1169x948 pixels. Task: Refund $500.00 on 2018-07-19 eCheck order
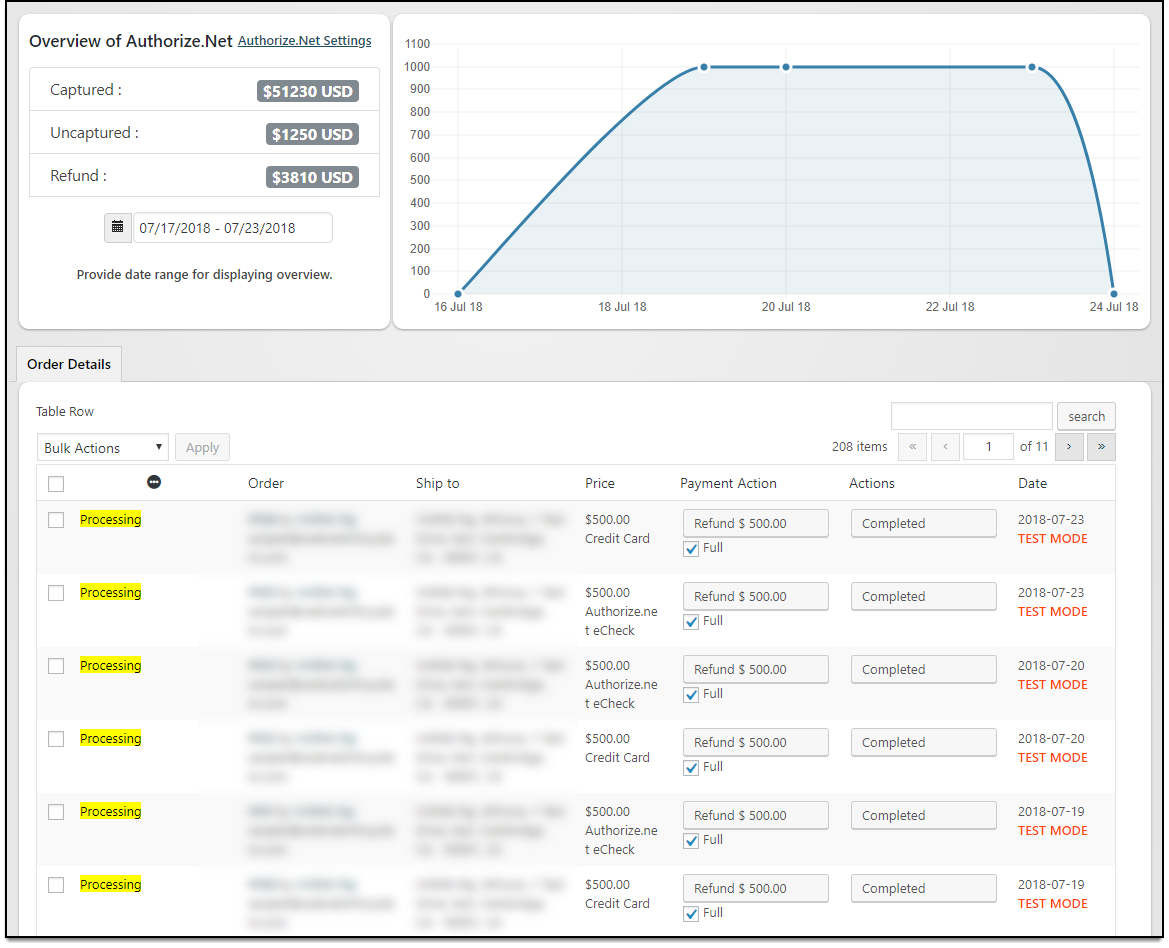(755, 815)
